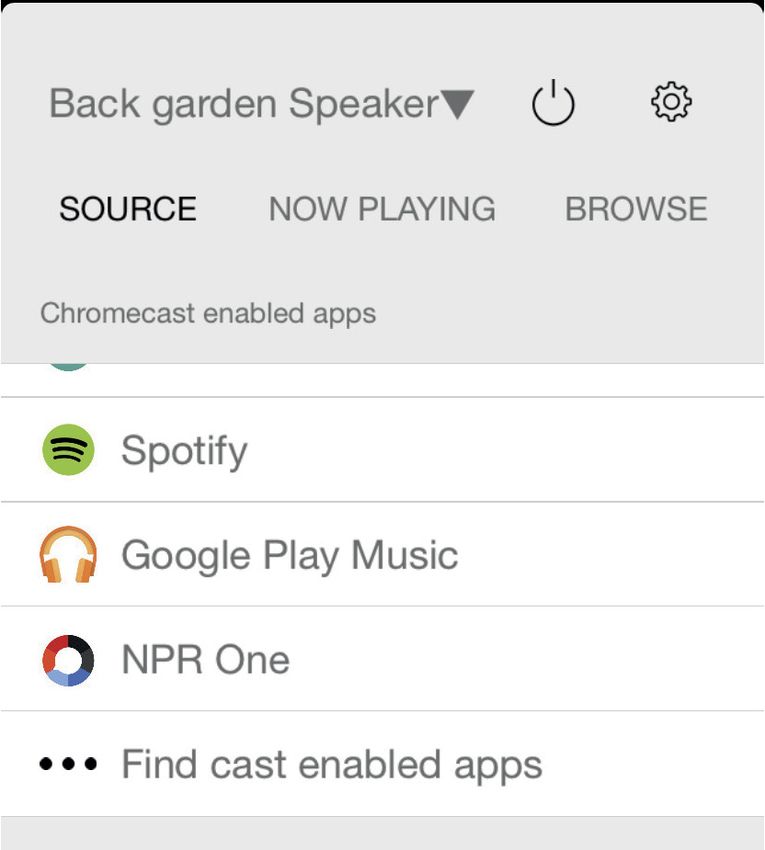Open settings via the gear icon
This screenshot has width=765, height=850.
click(x=671, y=101)
